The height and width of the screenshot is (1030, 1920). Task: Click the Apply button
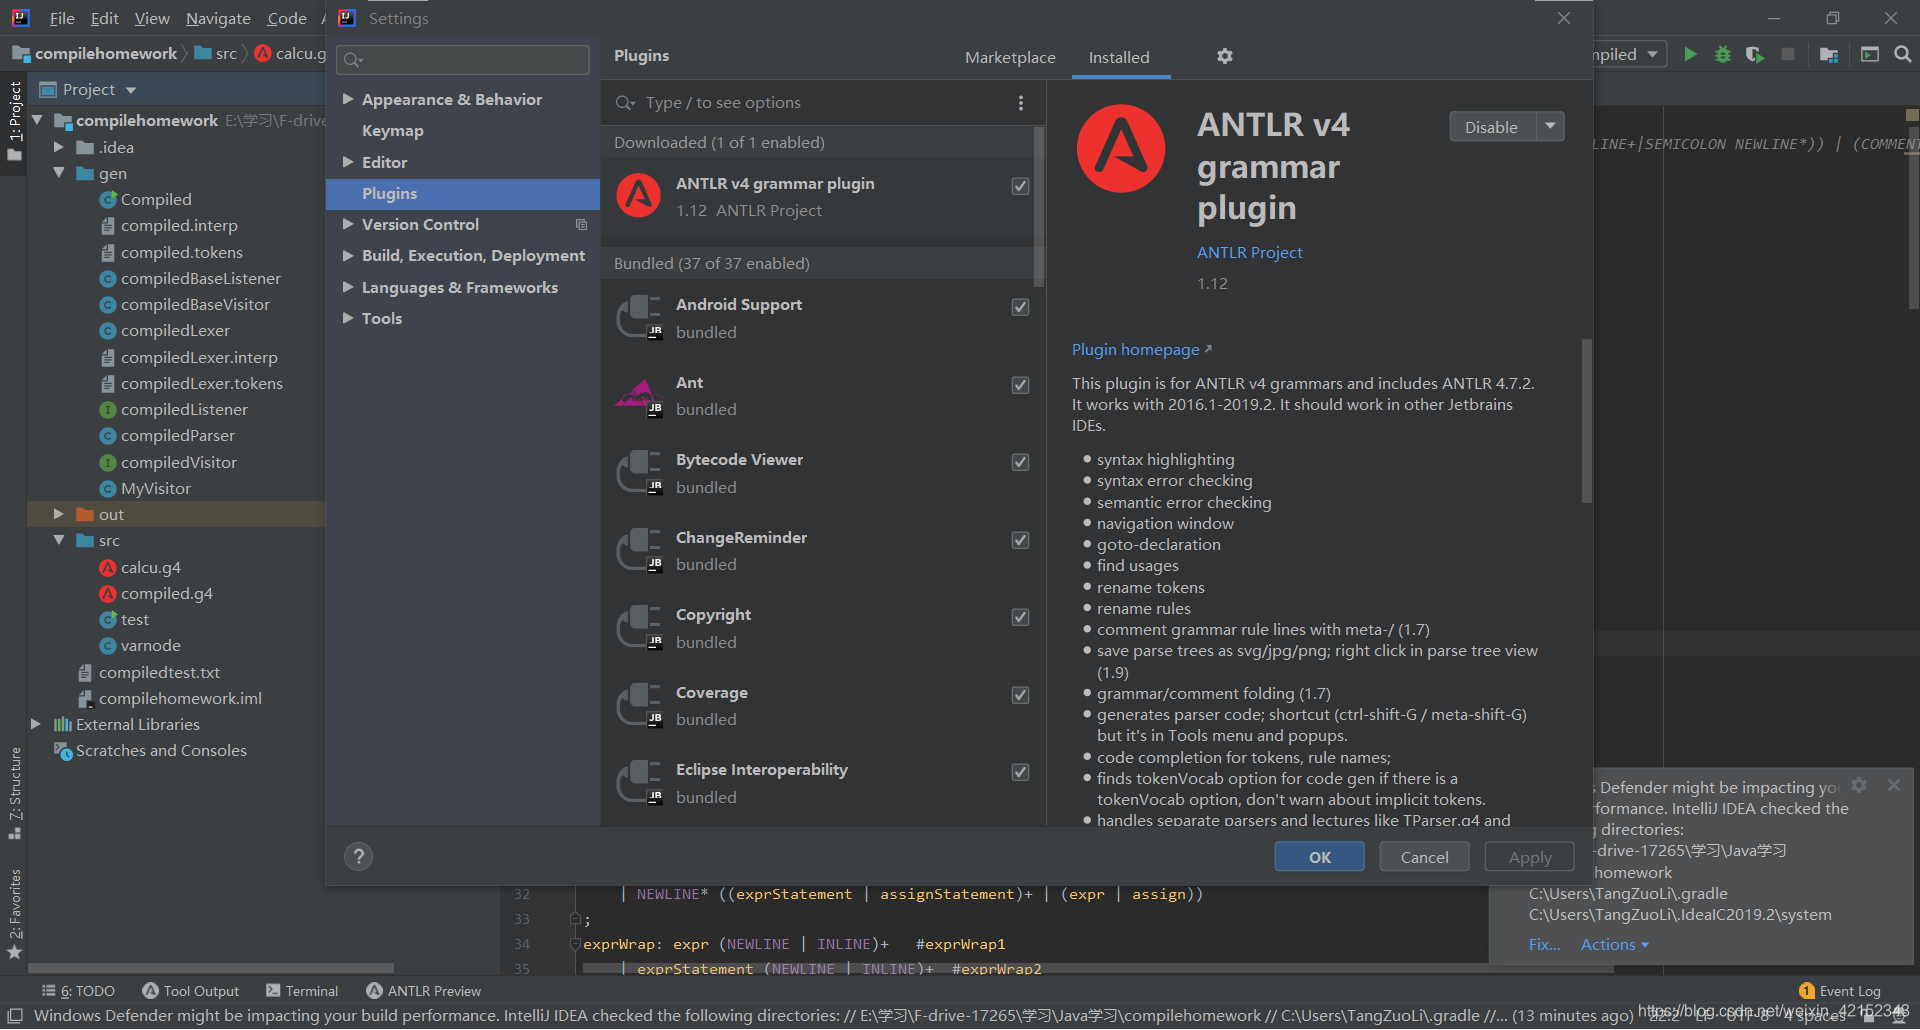point(1529,856)
